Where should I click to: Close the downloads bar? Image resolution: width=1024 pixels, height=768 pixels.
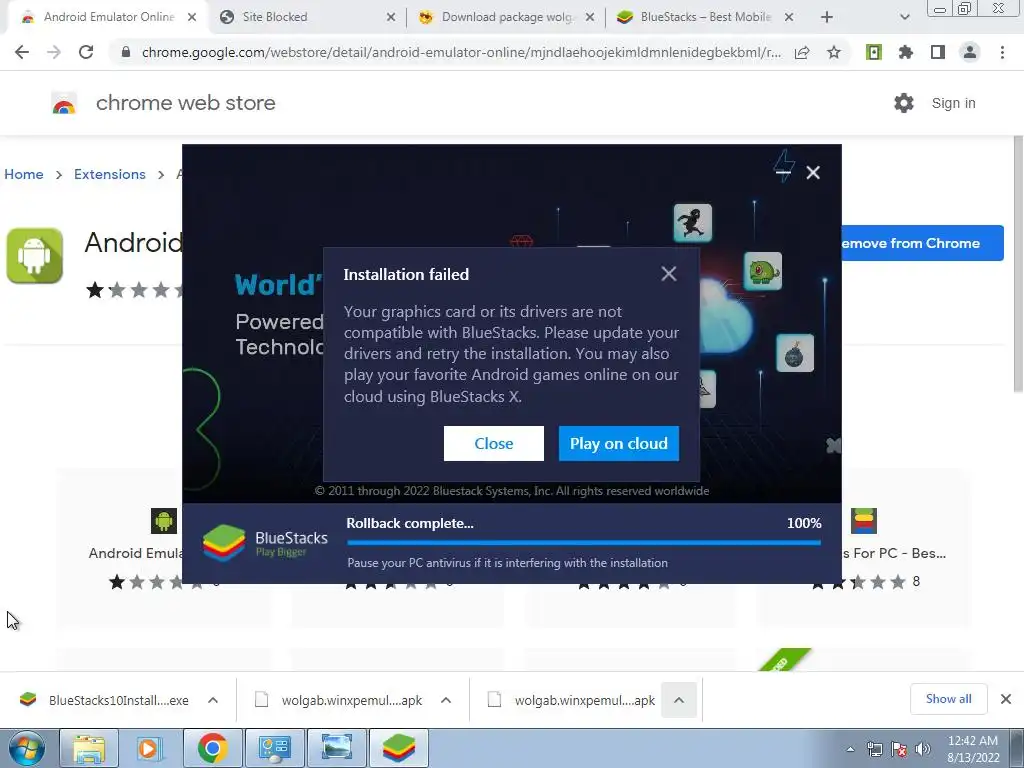click(x=1006, y=699)
